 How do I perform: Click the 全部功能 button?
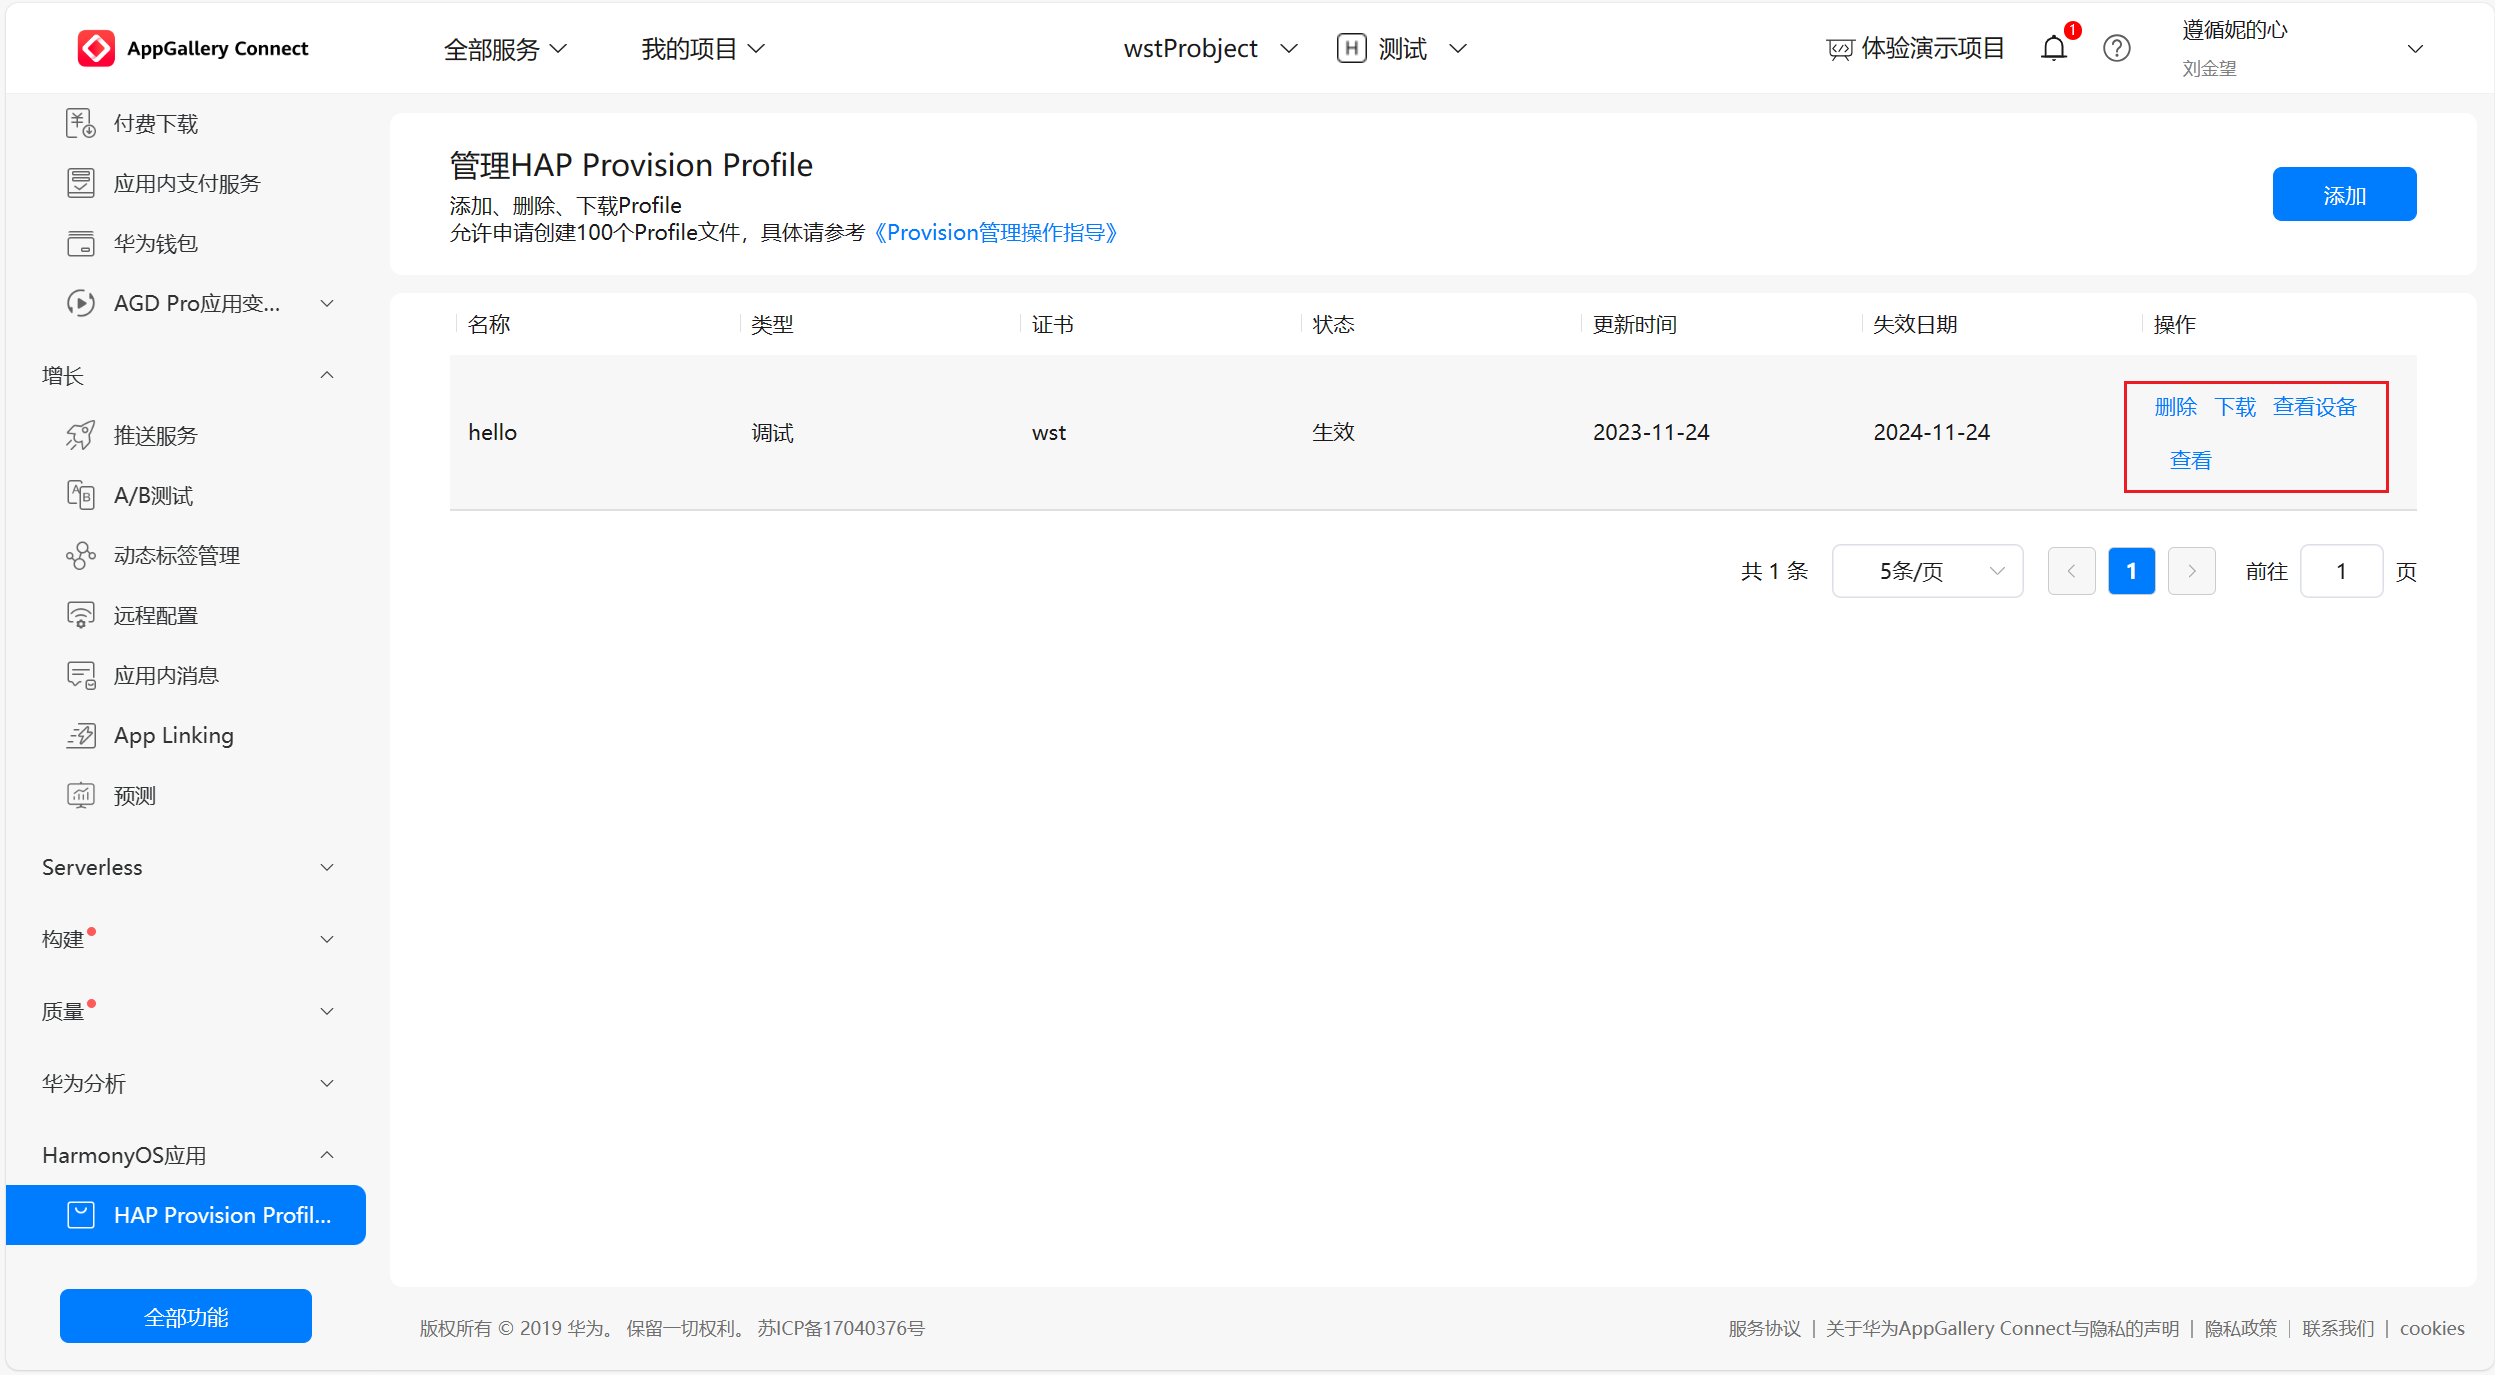pyautogui.click(x=186, y=1316)
